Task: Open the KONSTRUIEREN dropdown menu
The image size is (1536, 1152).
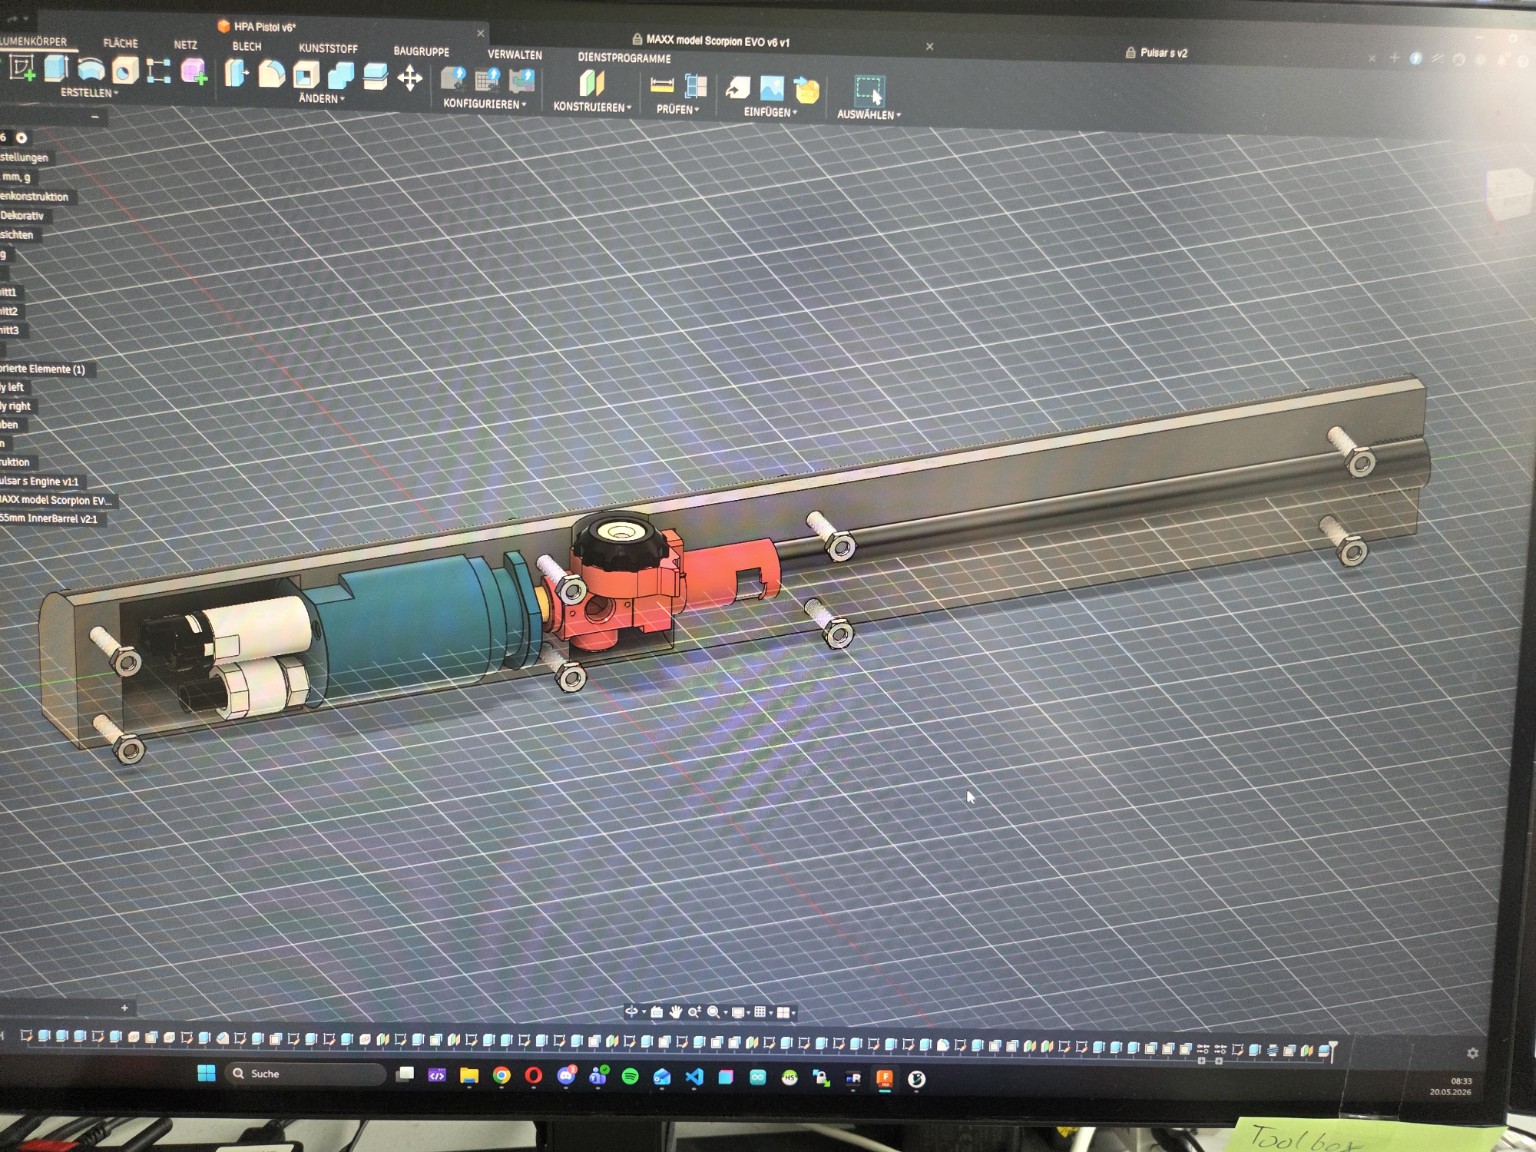Action: click(x=592, y=107)
